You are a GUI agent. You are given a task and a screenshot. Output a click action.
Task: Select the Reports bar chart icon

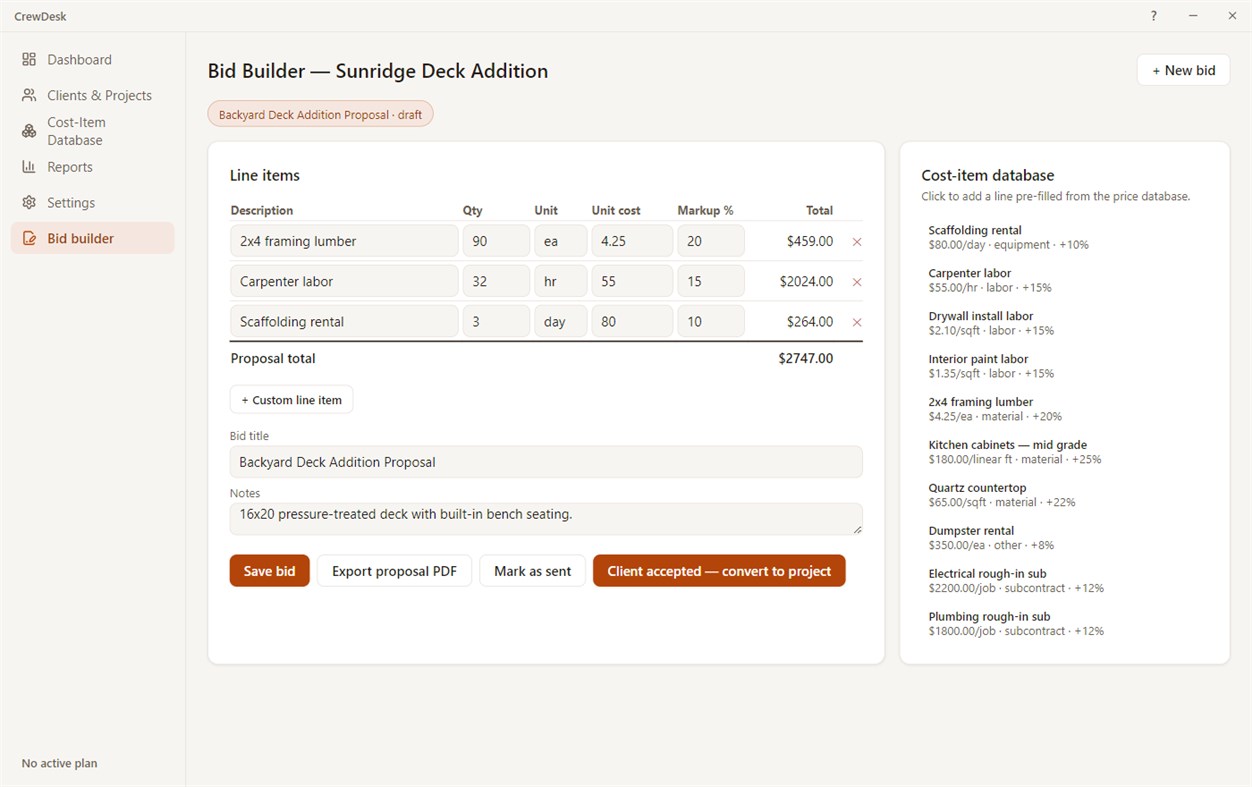(x=29, y=167)
